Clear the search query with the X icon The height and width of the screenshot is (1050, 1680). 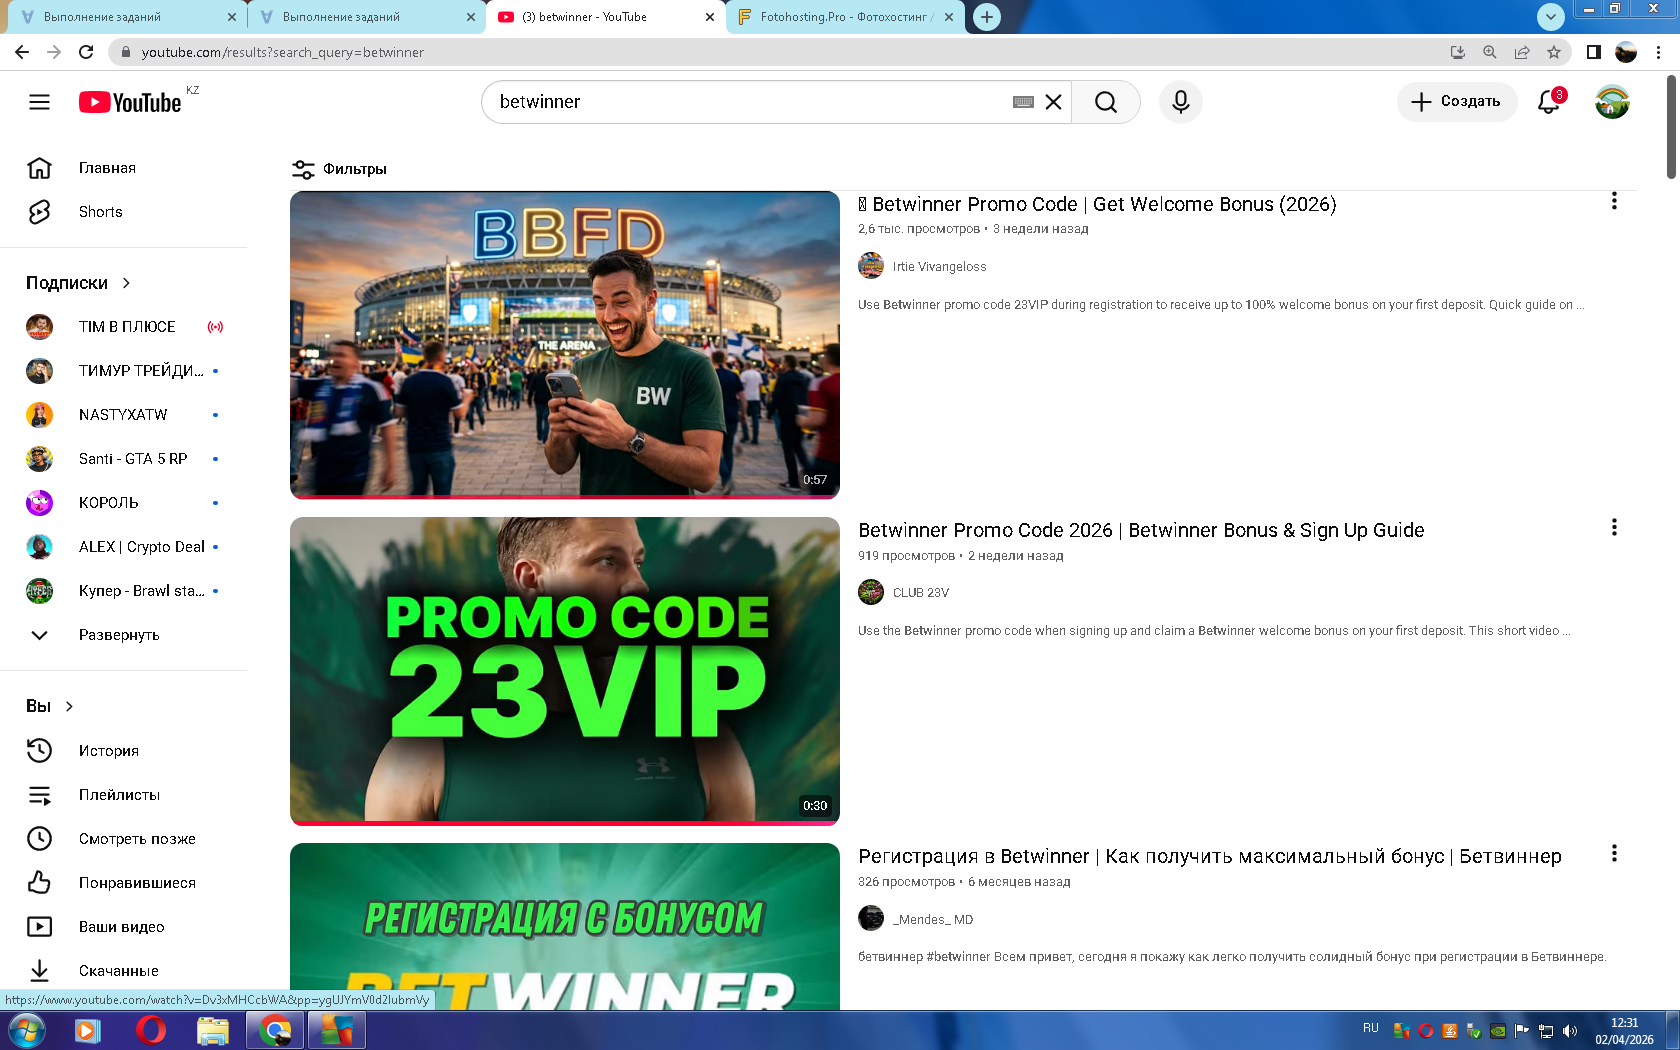tap(1053, 102)
